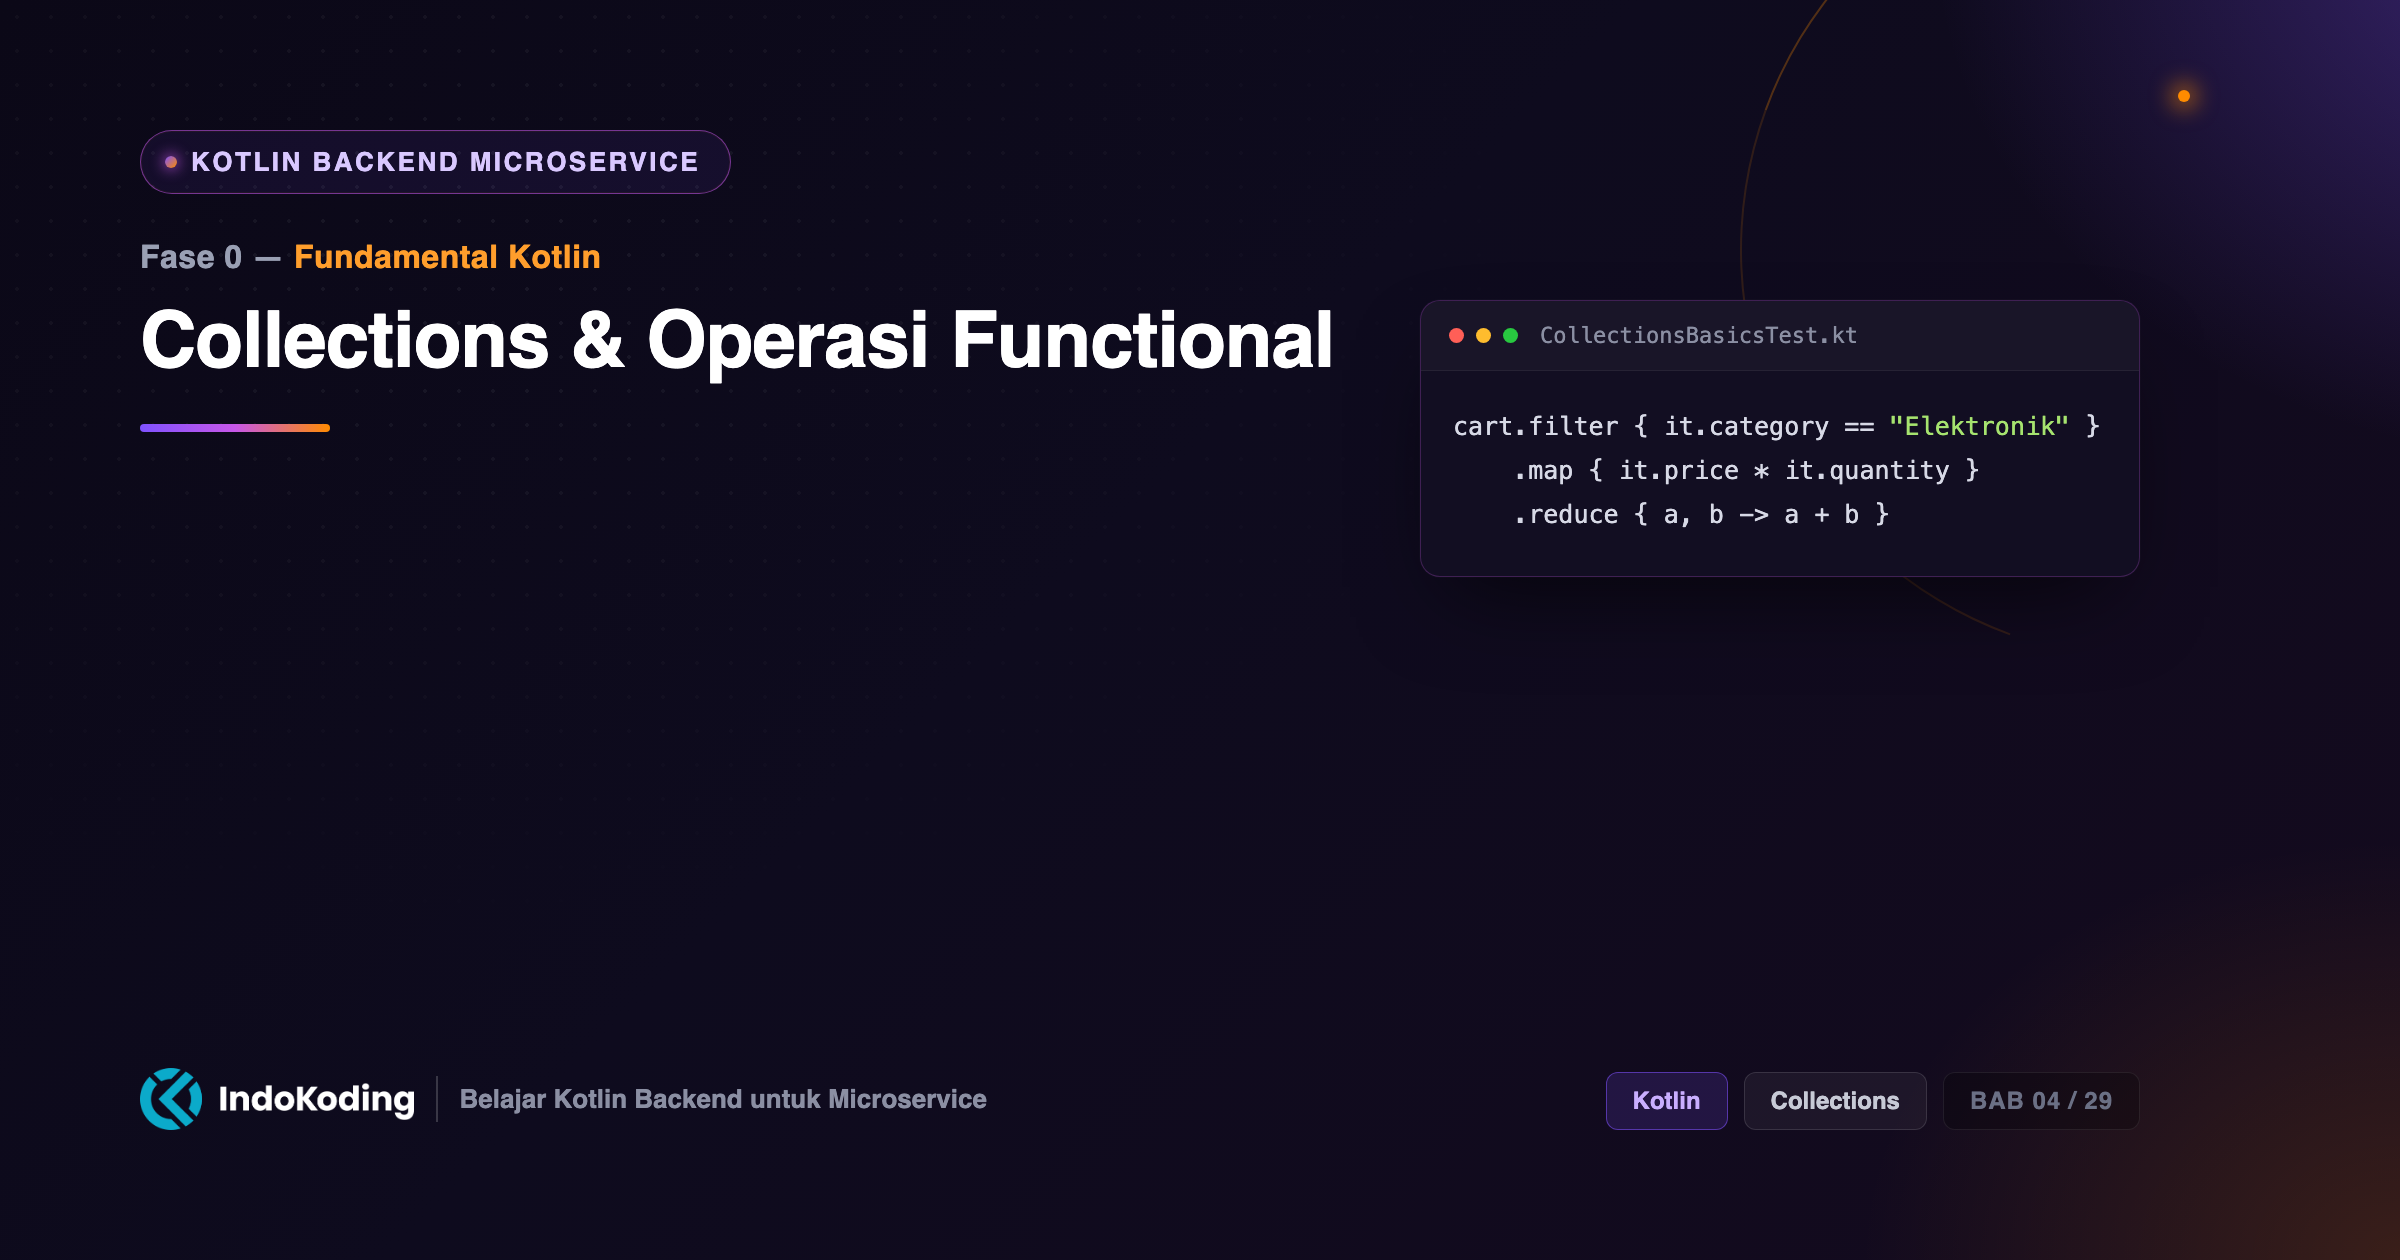Click the BAB 04 / 29 badge

[x=2040, y=1101]
